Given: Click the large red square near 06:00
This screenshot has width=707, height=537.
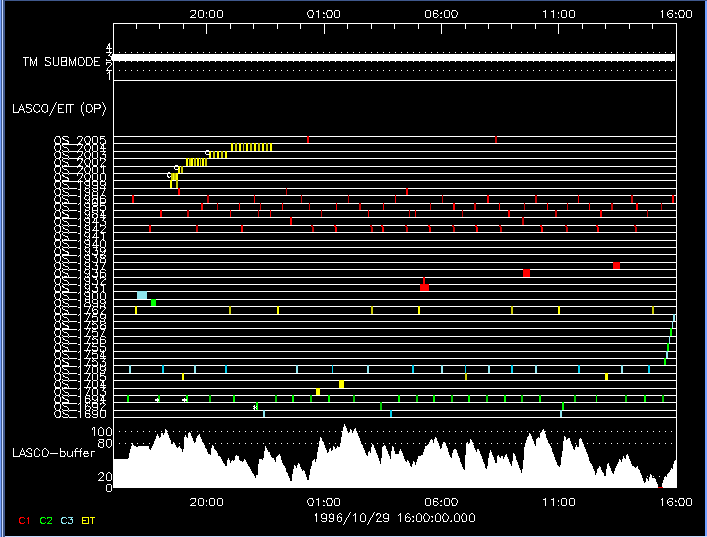Looking at the screenshot, I should (425, 287).
